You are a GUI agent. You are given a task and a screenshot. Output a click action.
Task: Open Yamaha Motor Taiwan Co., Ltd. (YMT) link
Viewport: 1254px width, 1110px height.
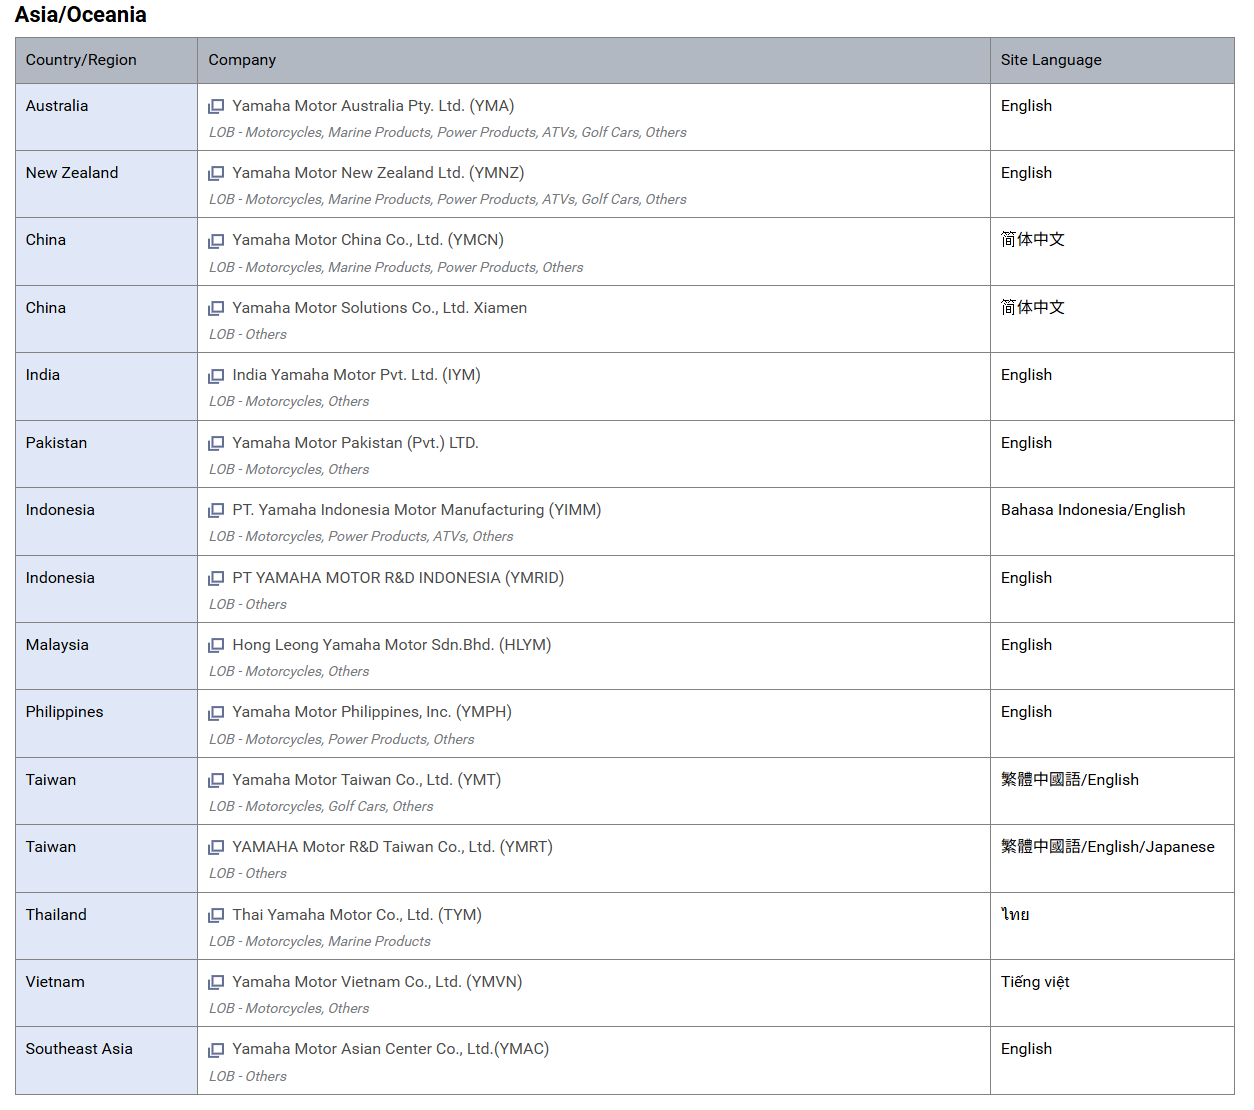[x=366, y=780]
